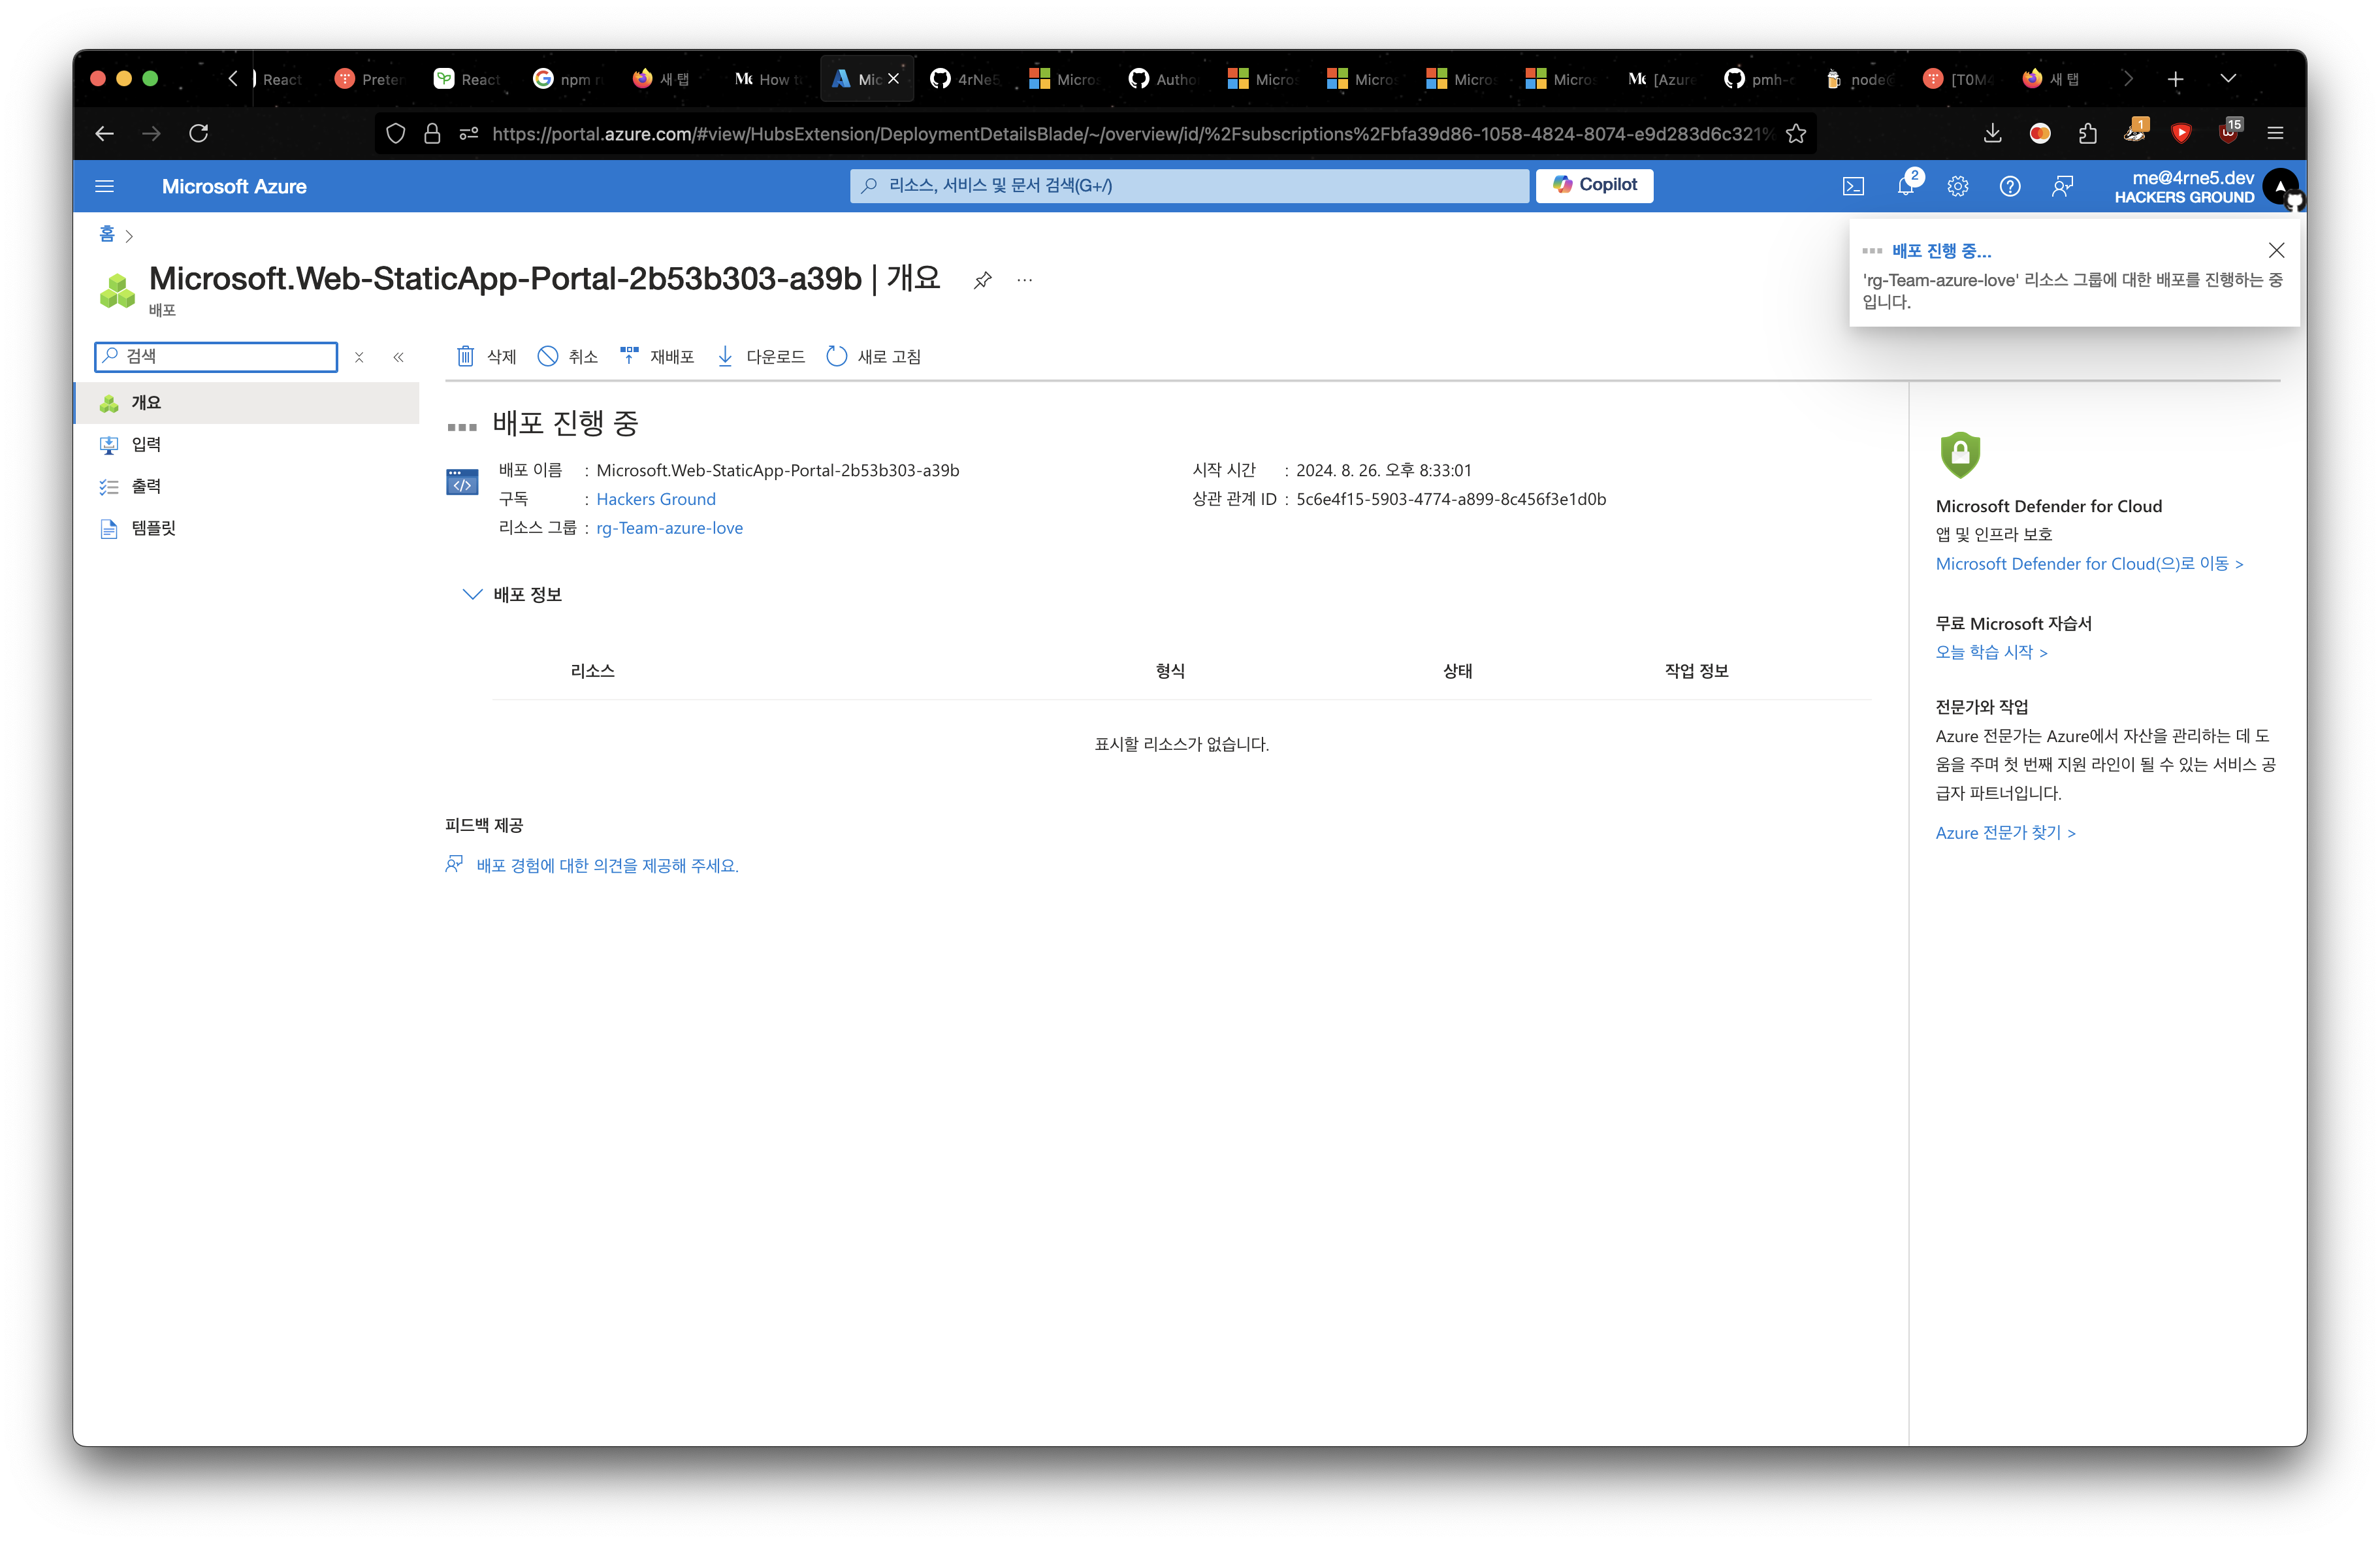
Task: Open the Azure Cloud Shell icon
Action: (x=1853, y=186)
